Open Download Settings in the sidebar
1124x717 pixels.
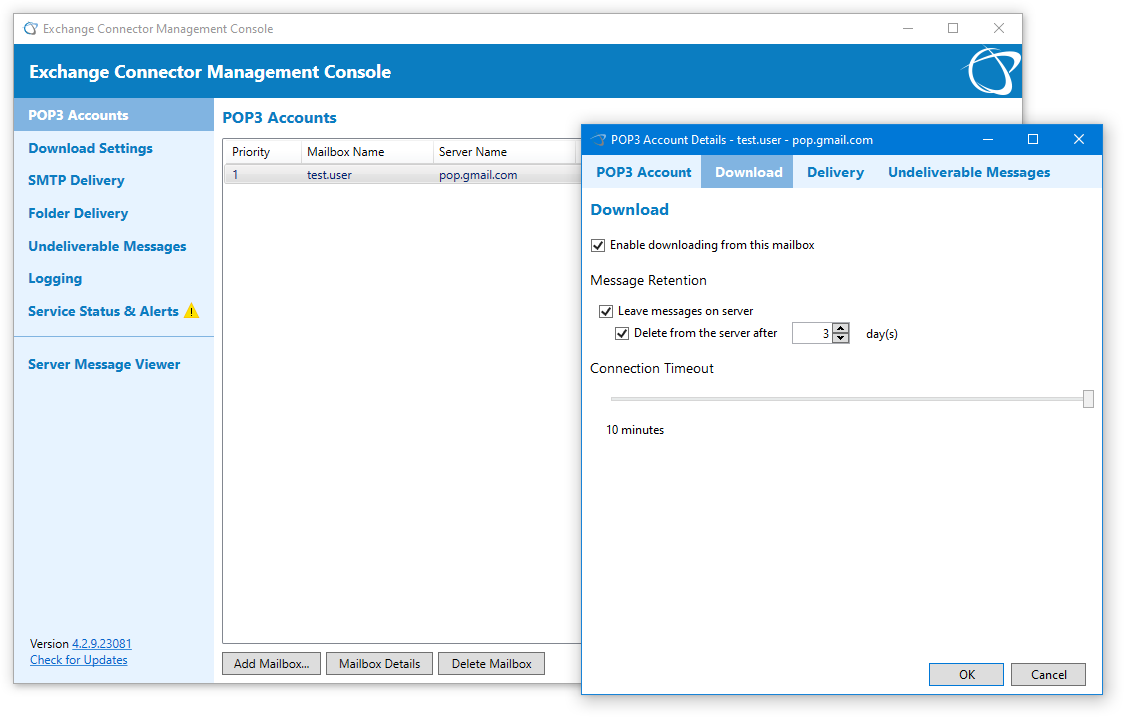point(90,148)
